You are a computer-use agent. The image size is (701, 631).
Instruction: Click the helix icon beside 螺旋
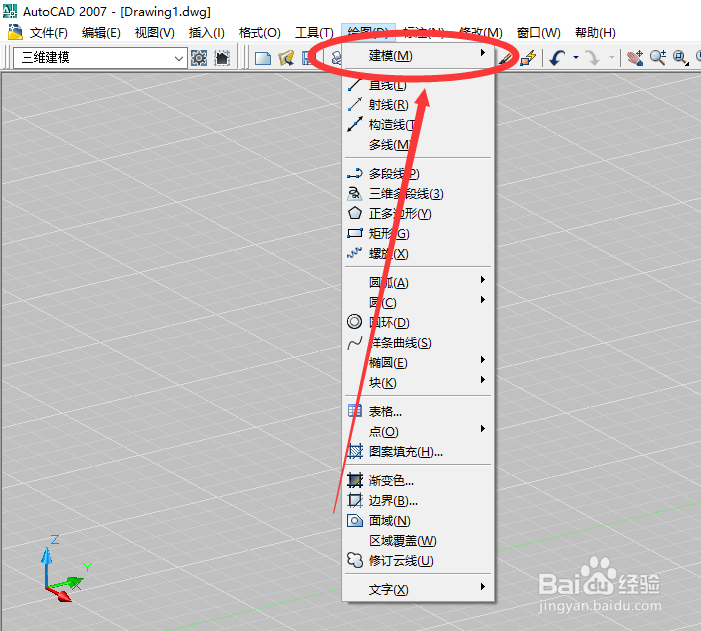click(355, 254)
